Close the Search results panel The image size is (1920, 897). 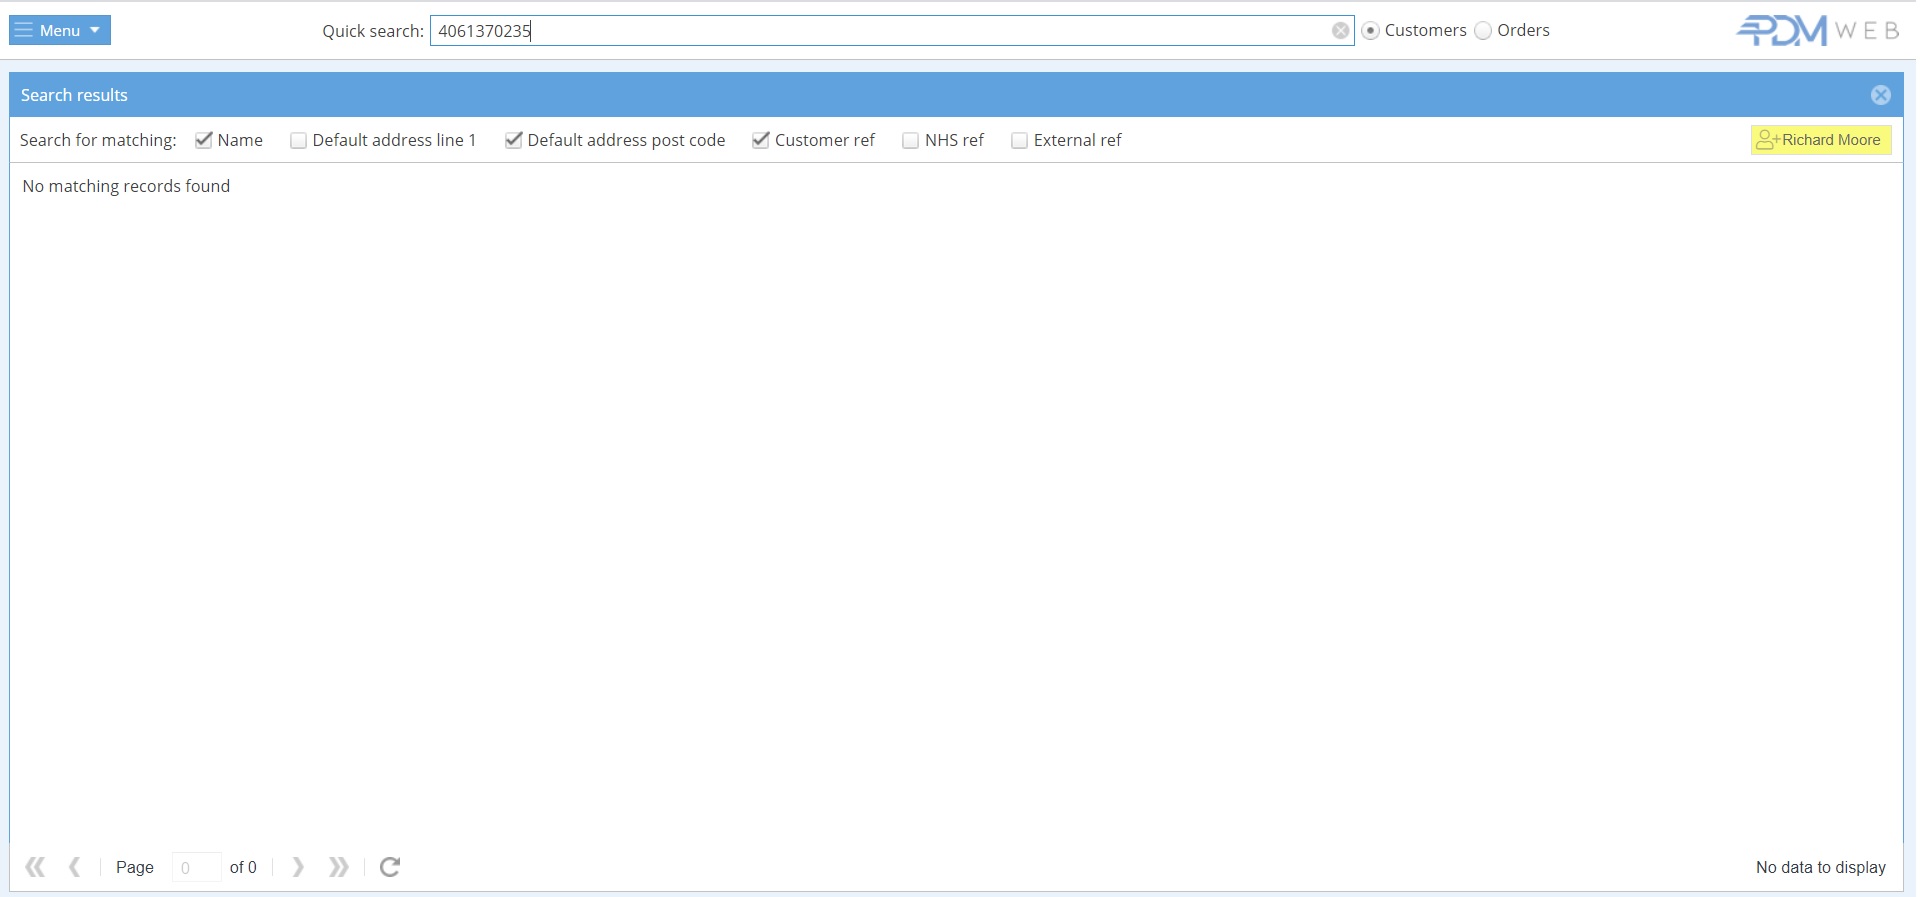pos(1880,95)
